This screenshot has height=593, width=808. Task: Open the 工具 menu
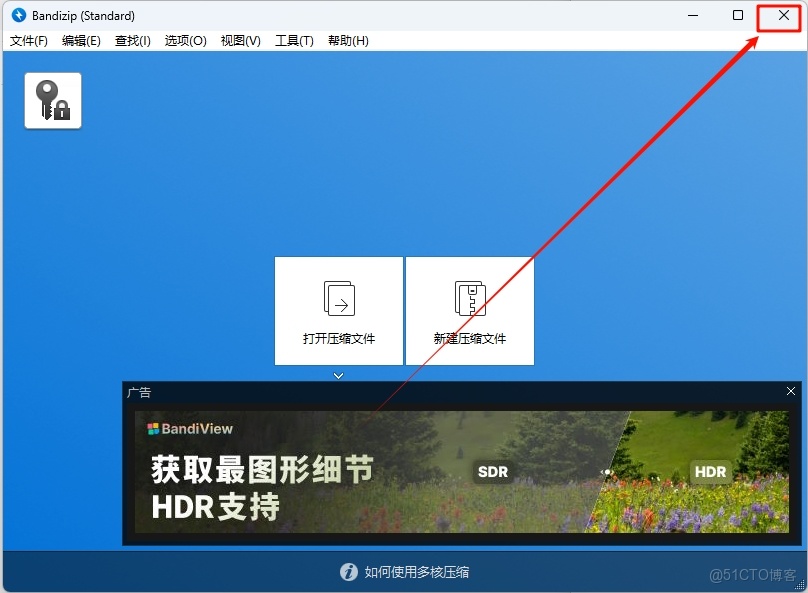[x=294, y=41]
